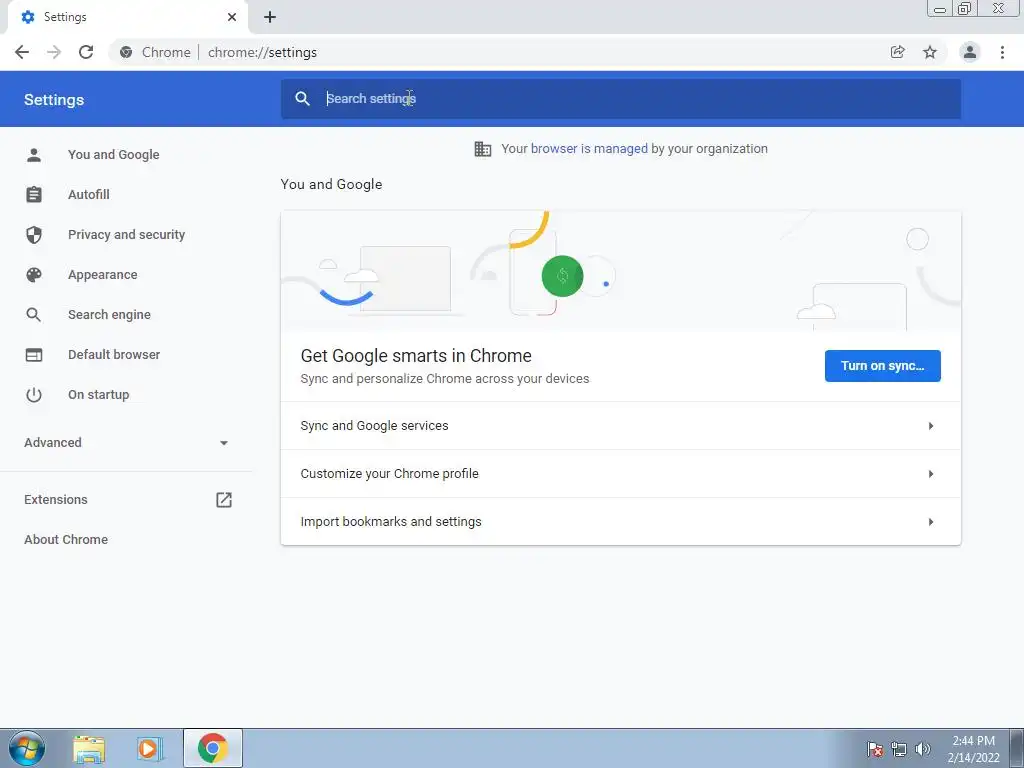Click the address bar URL chrome://settings
The height and width of the screenshot is (768, 1024).
(x=262, y=52)
